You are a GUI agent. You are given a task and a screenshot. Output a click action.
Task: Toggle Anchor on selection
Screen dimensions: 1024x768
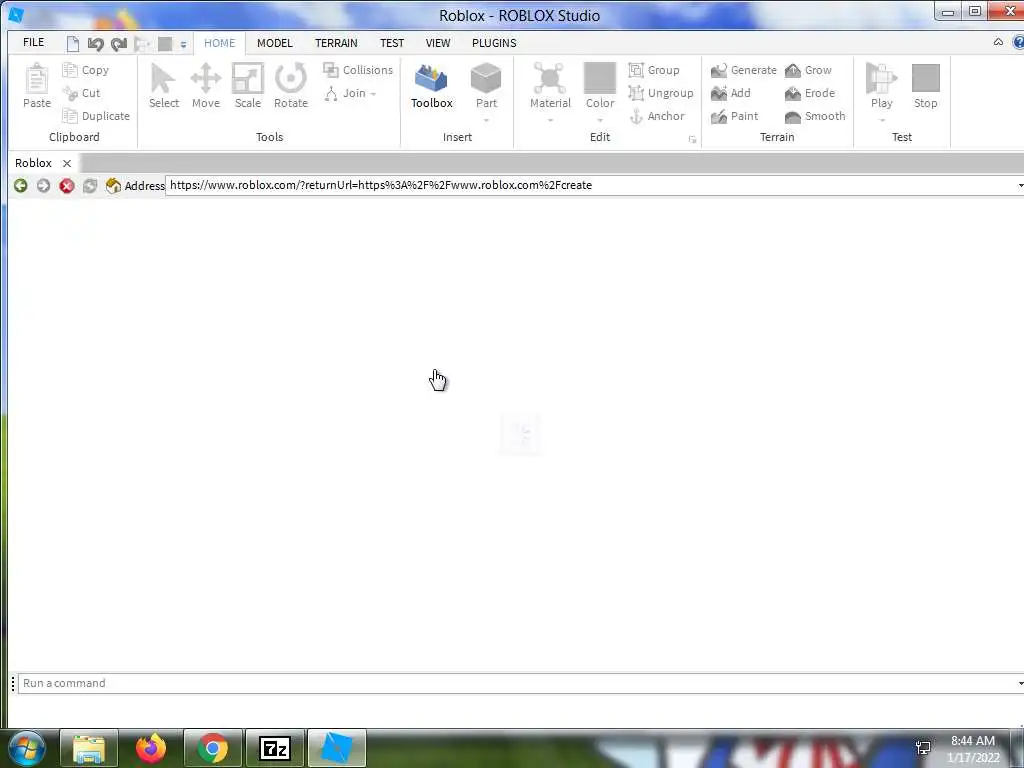coord(657,116)
